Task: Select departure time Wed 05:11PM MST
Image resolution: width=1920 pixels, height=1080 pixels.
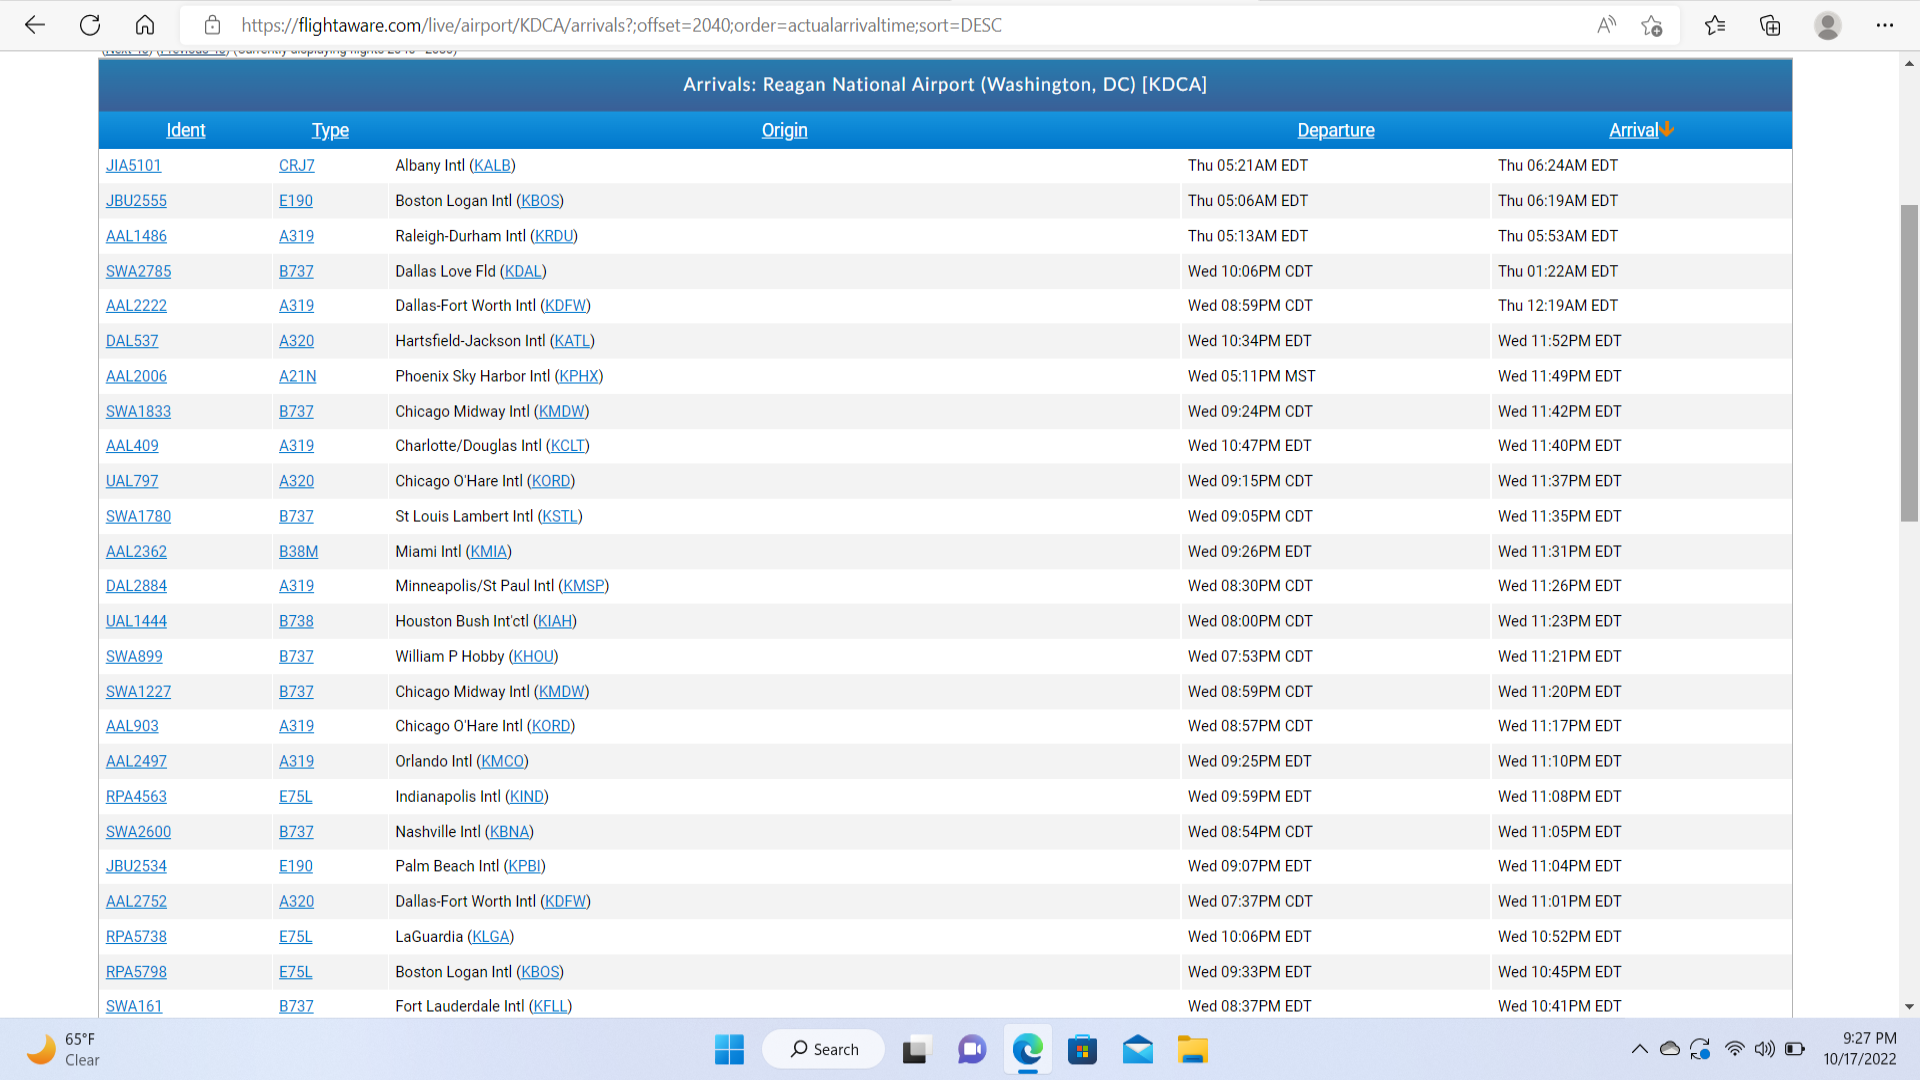Action: pyautogui.click(x=1251, y=376)
